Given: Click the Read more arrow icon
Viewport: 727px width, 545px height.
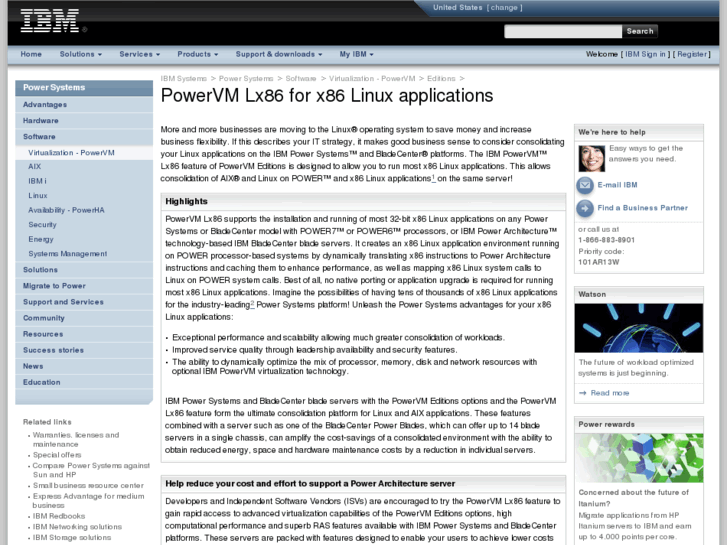Looking at the screenshot, I should pyautogui.click(x=583, y=393).
